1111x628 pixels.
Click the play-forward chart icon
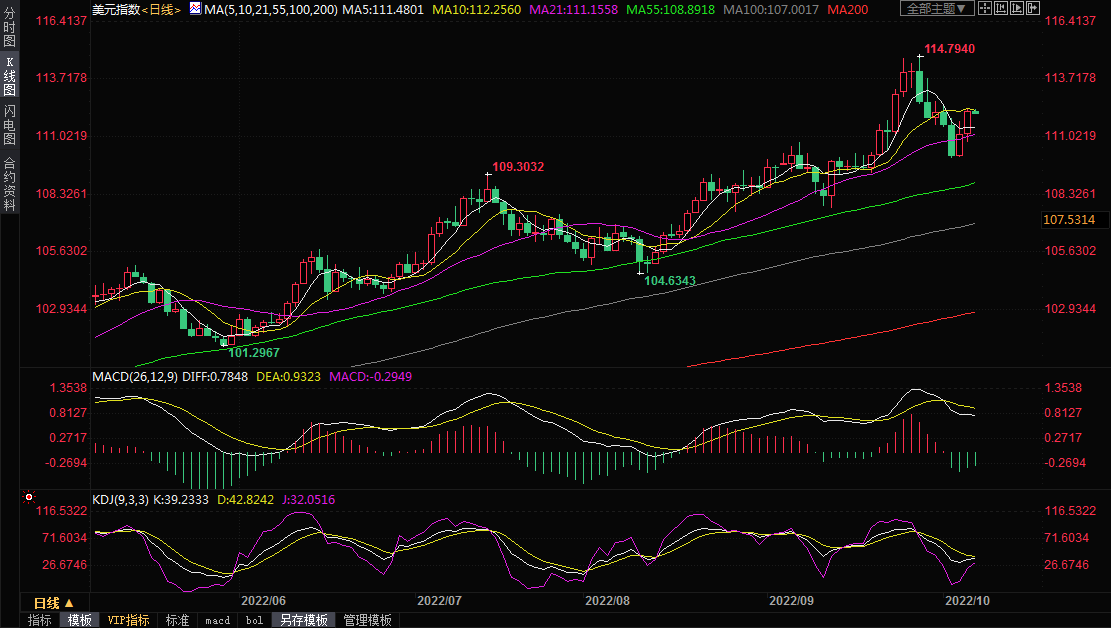click(1017, 9)
